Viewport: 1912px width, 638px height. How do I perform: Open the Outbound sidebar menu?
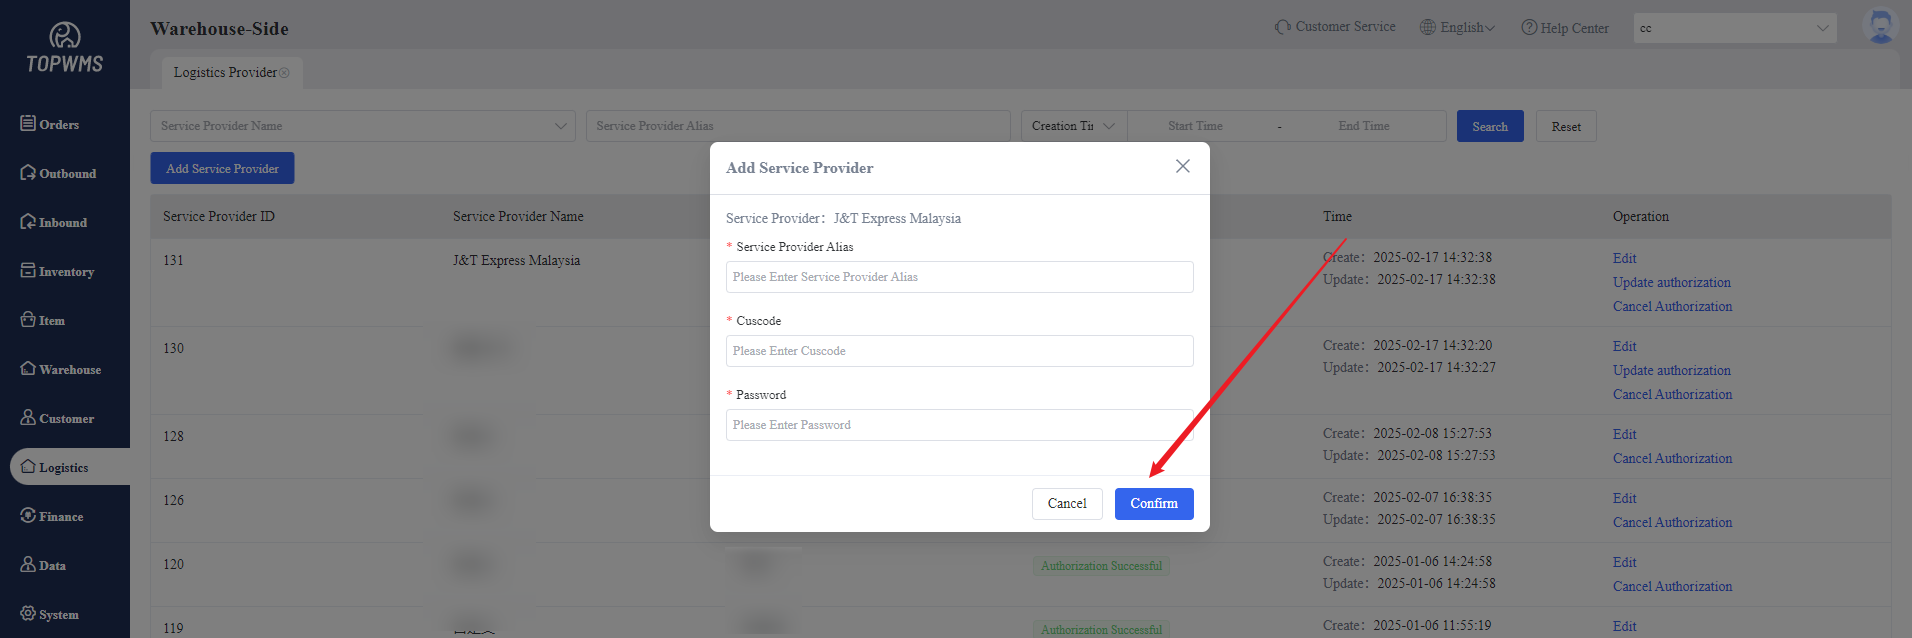[x=58, y=173]
